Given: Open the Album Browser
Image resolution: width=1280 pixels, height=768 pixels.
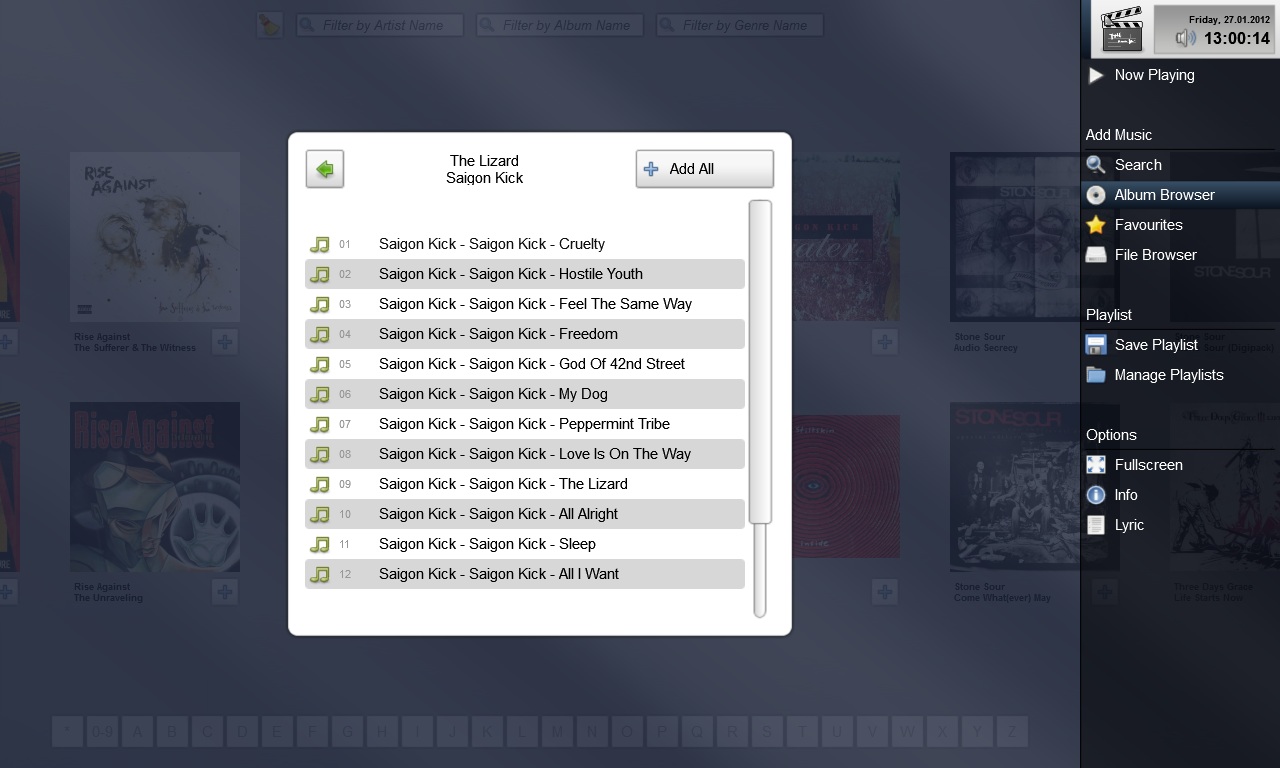Looking at the screenshot, I should 1180,195.
